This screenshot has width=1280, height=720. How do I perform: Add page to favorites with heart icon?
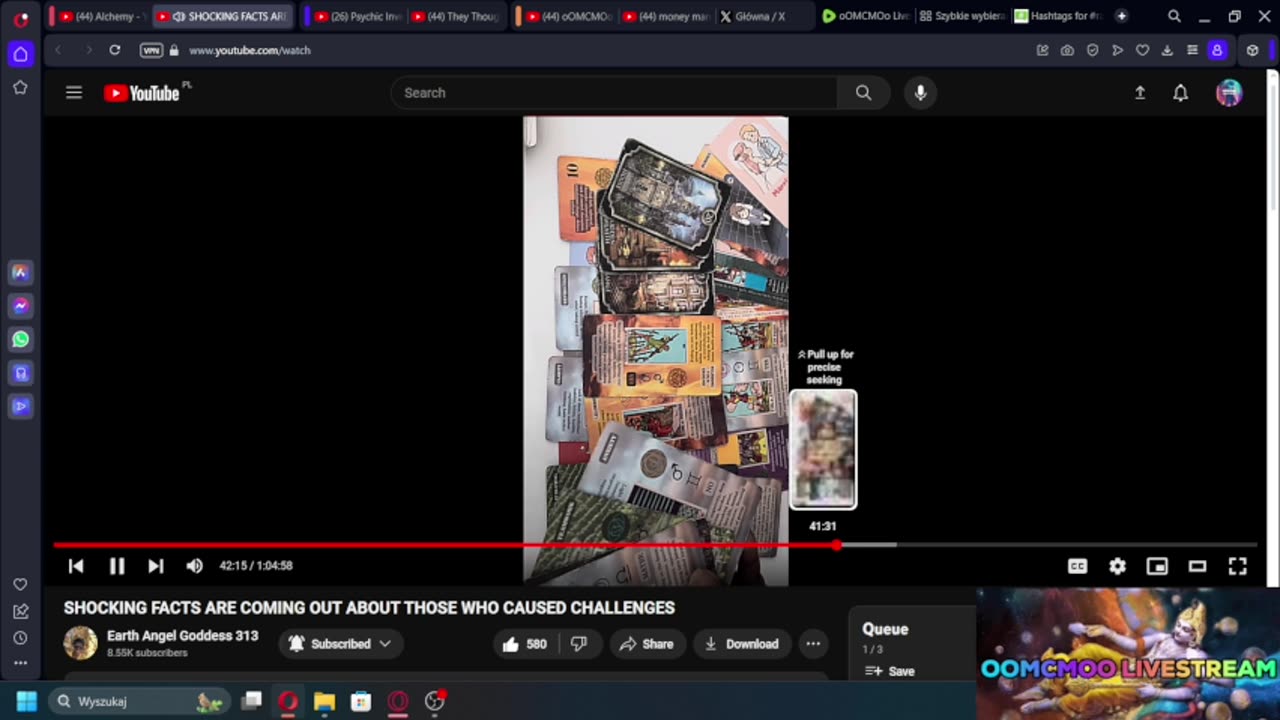coord(1142,50)
